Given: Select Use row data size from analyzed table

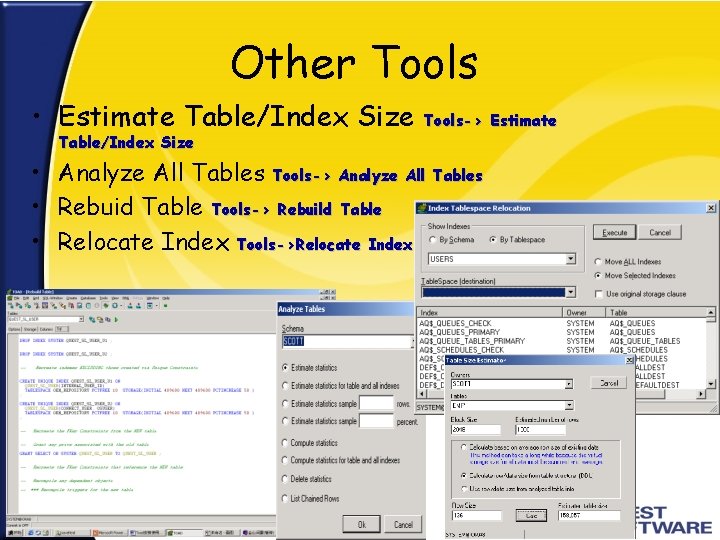Looking at the screenshot, I should (464, 489).
